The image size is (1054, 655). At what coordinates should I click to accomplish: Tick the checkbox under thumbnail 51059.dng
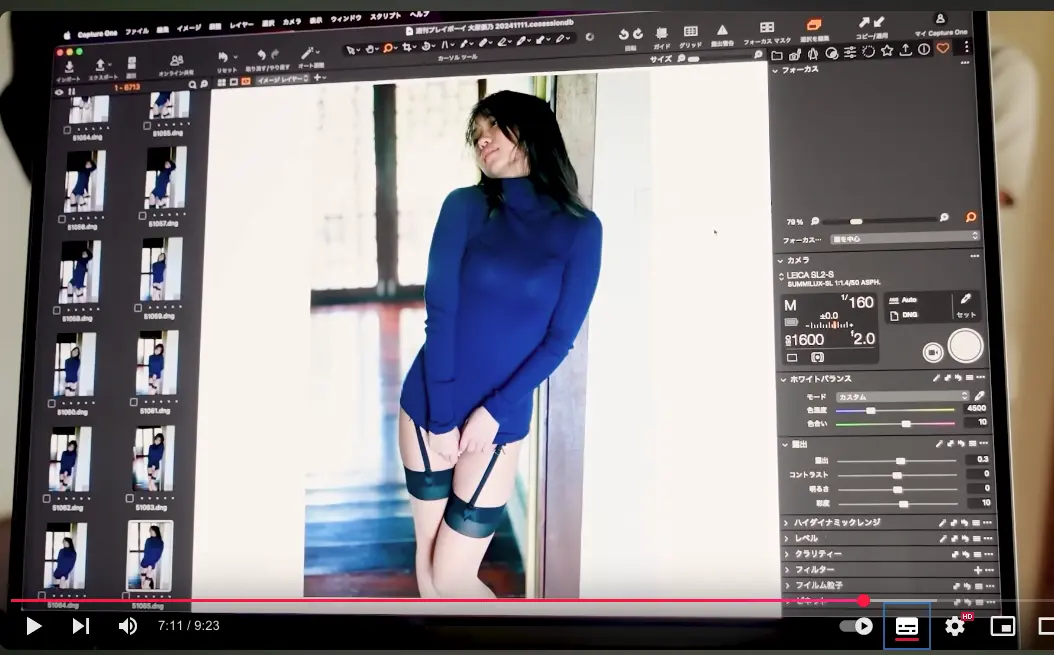click(138, 308)
